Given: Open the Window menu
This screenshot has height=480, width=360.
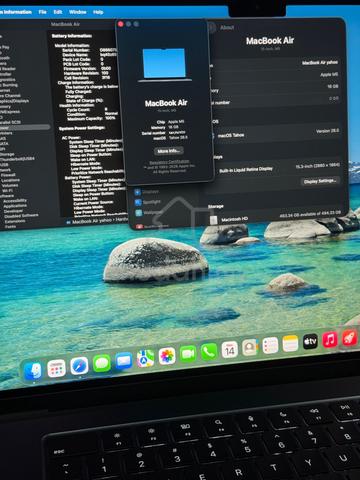Looking at the screenshot, I should click(x=78, y=12).
